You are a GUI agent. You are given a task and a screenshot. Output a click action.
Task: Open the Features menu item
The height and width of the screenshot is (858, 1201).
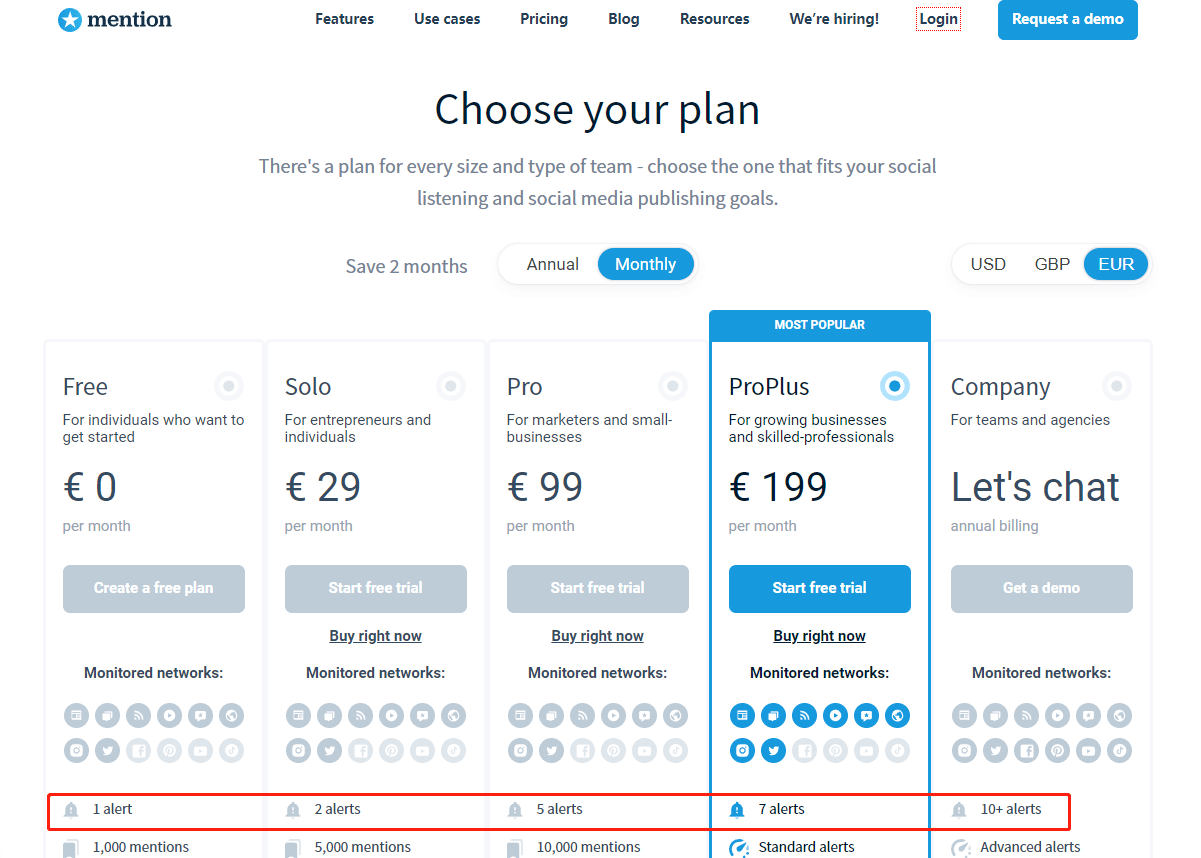pyautogui.click(x=344, y=19)
